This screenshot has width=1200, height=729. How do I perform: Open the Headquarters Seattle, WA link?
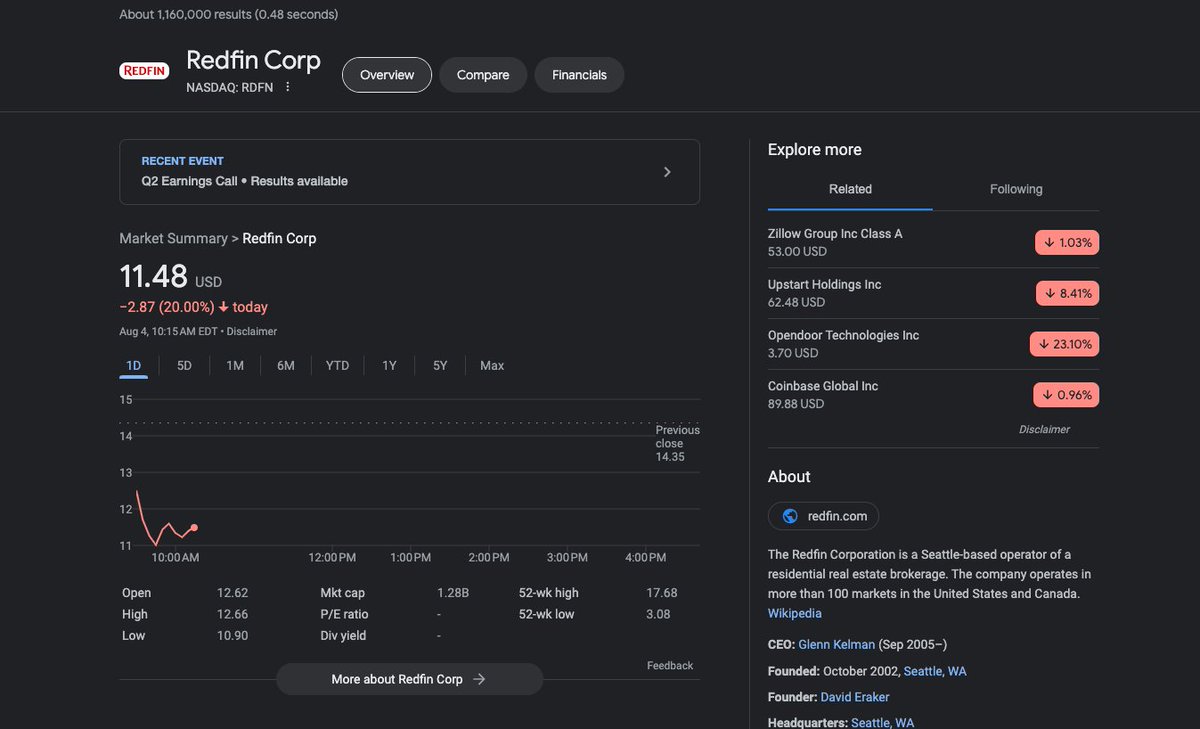pos(883,722)
